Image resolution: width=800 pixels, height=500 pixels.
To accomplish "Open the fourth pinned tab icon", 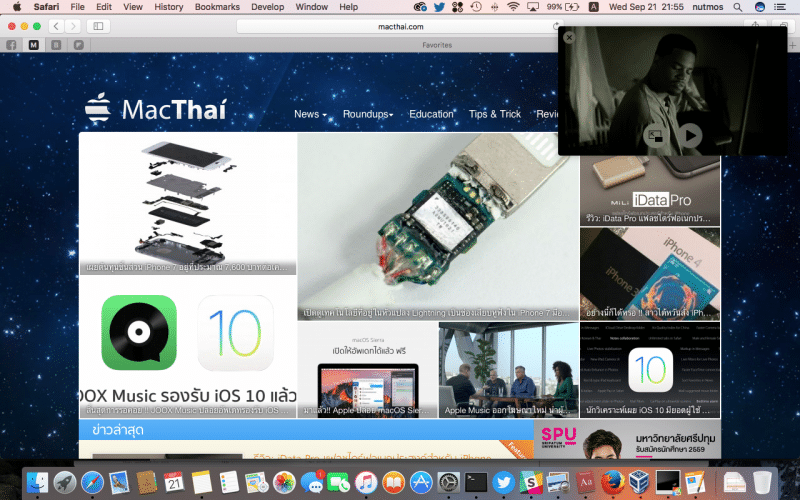I will pyautogui.click(x=79, y=45).
